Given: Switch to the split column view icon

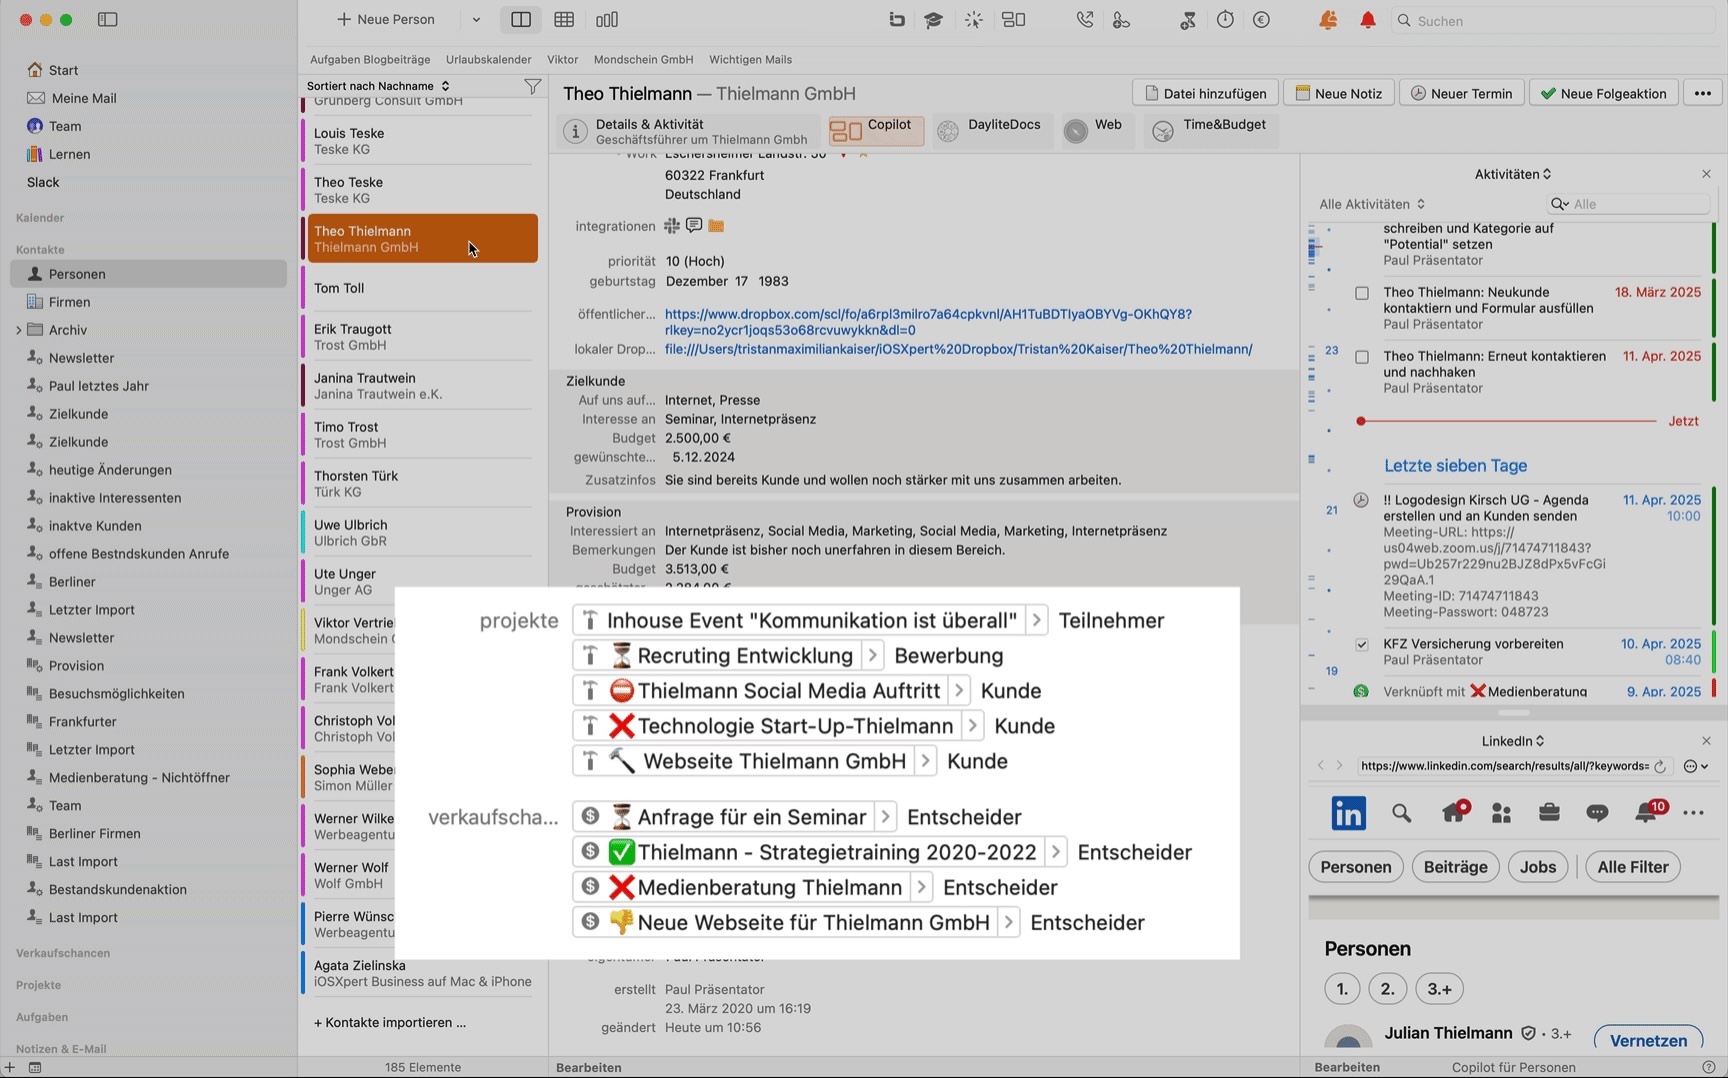Looking at the screenshot, I should pyautogui.click(x=521, y=20).
